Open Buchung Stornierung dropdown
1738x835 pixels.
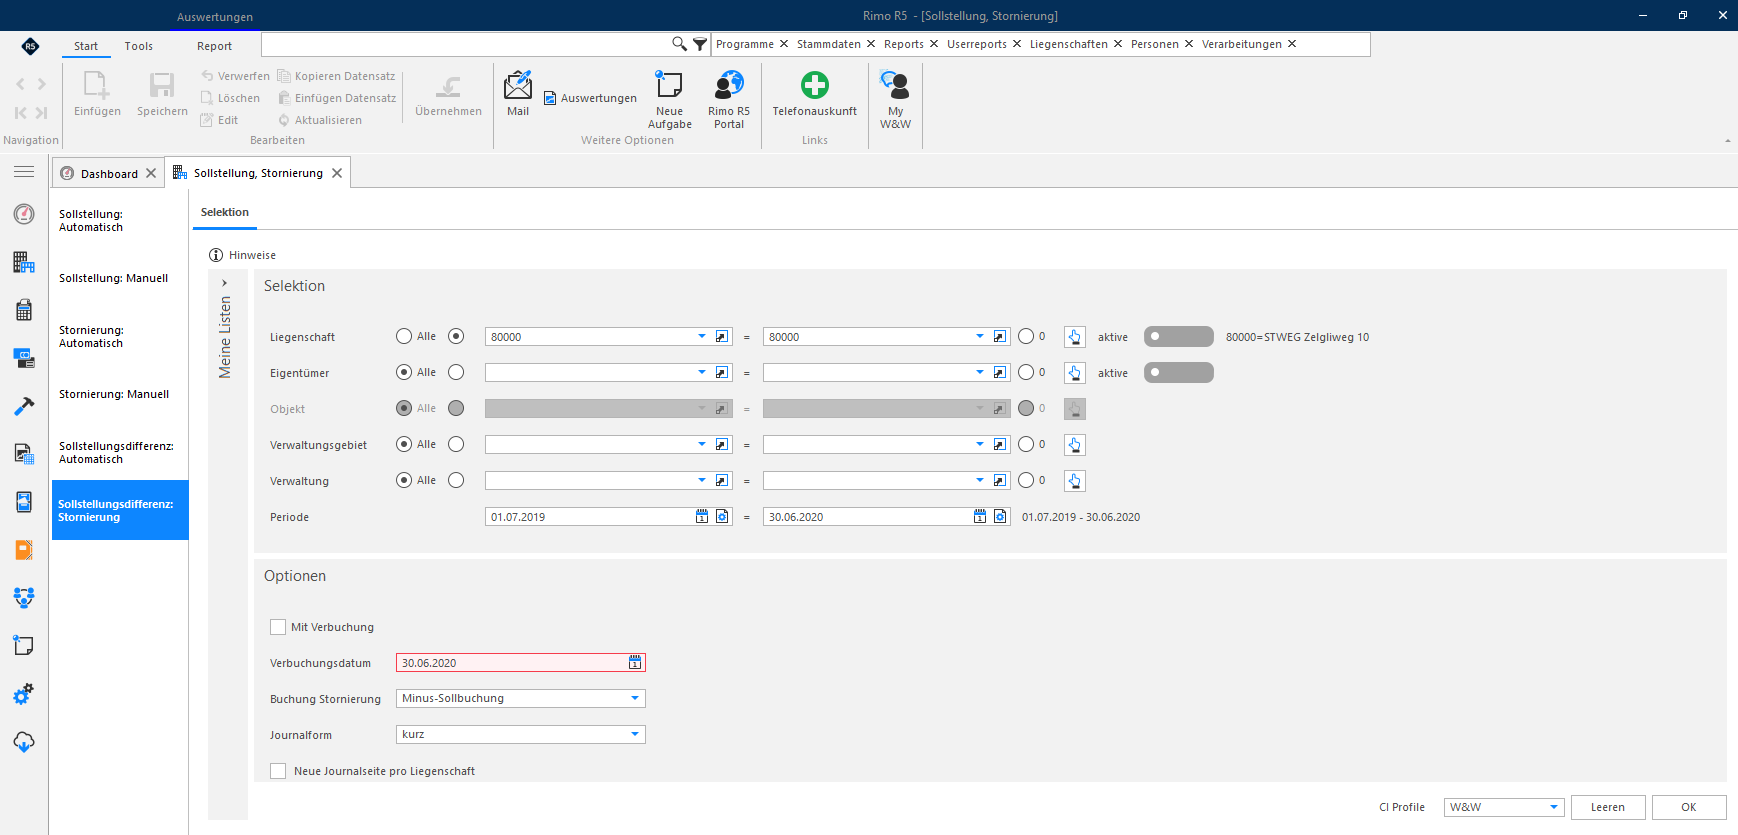[x=635, y=698]
